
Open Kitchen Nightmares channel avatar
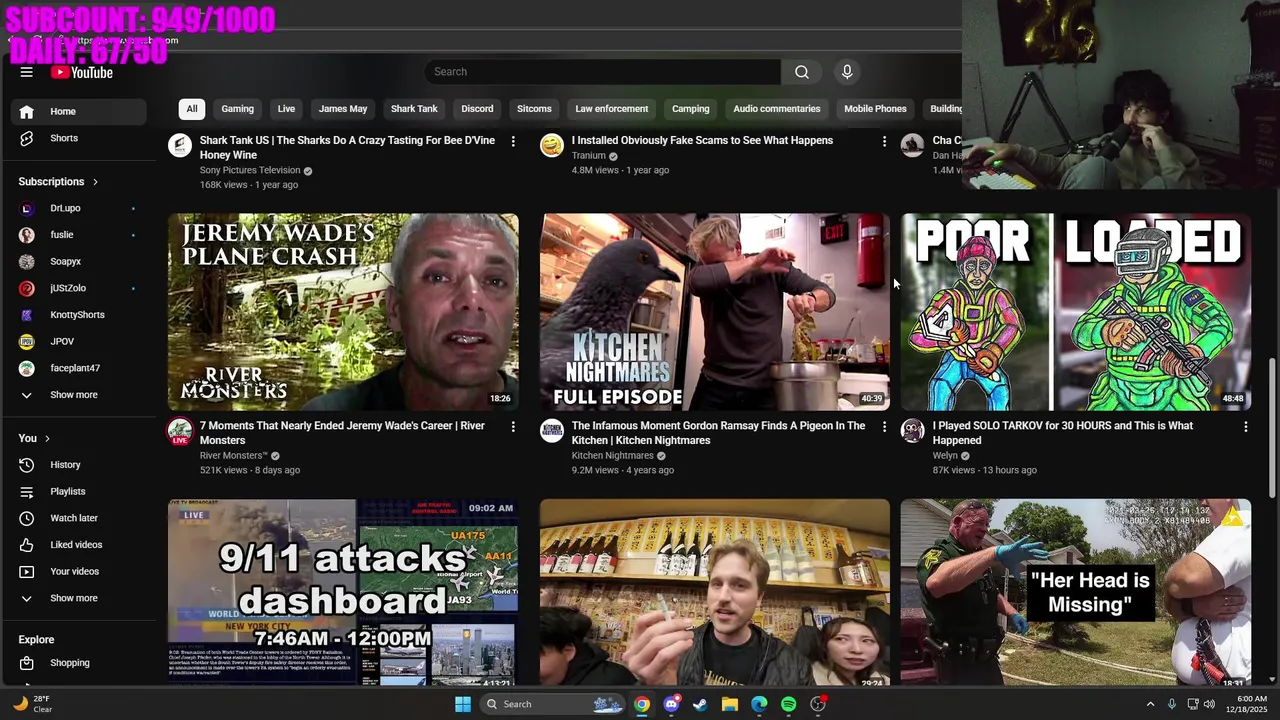pos(552,431)
